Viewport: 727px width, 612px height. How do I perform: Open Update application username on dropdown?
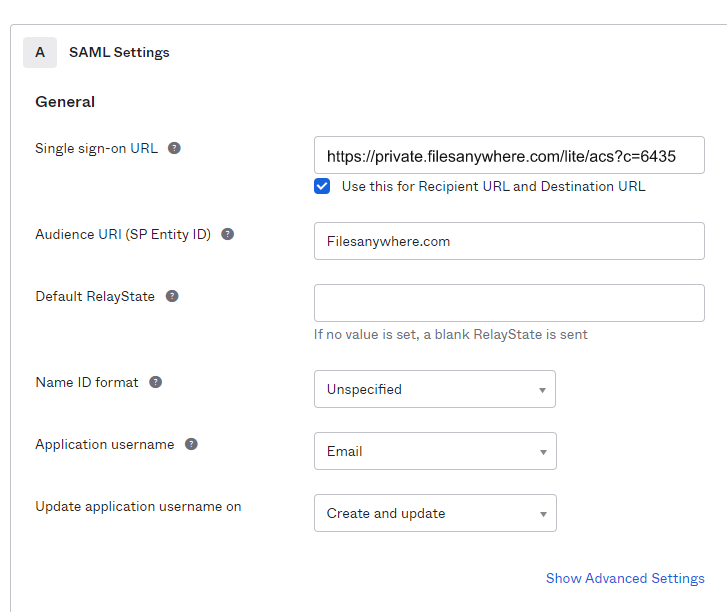(435, 513)
